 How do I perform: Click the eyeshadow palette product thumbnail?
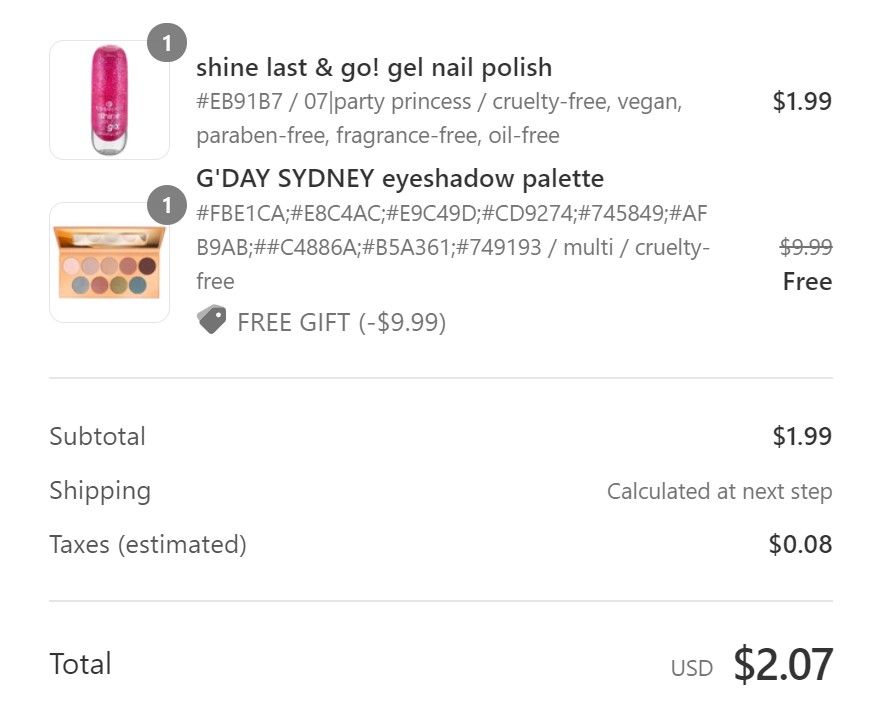pos(109,263)
